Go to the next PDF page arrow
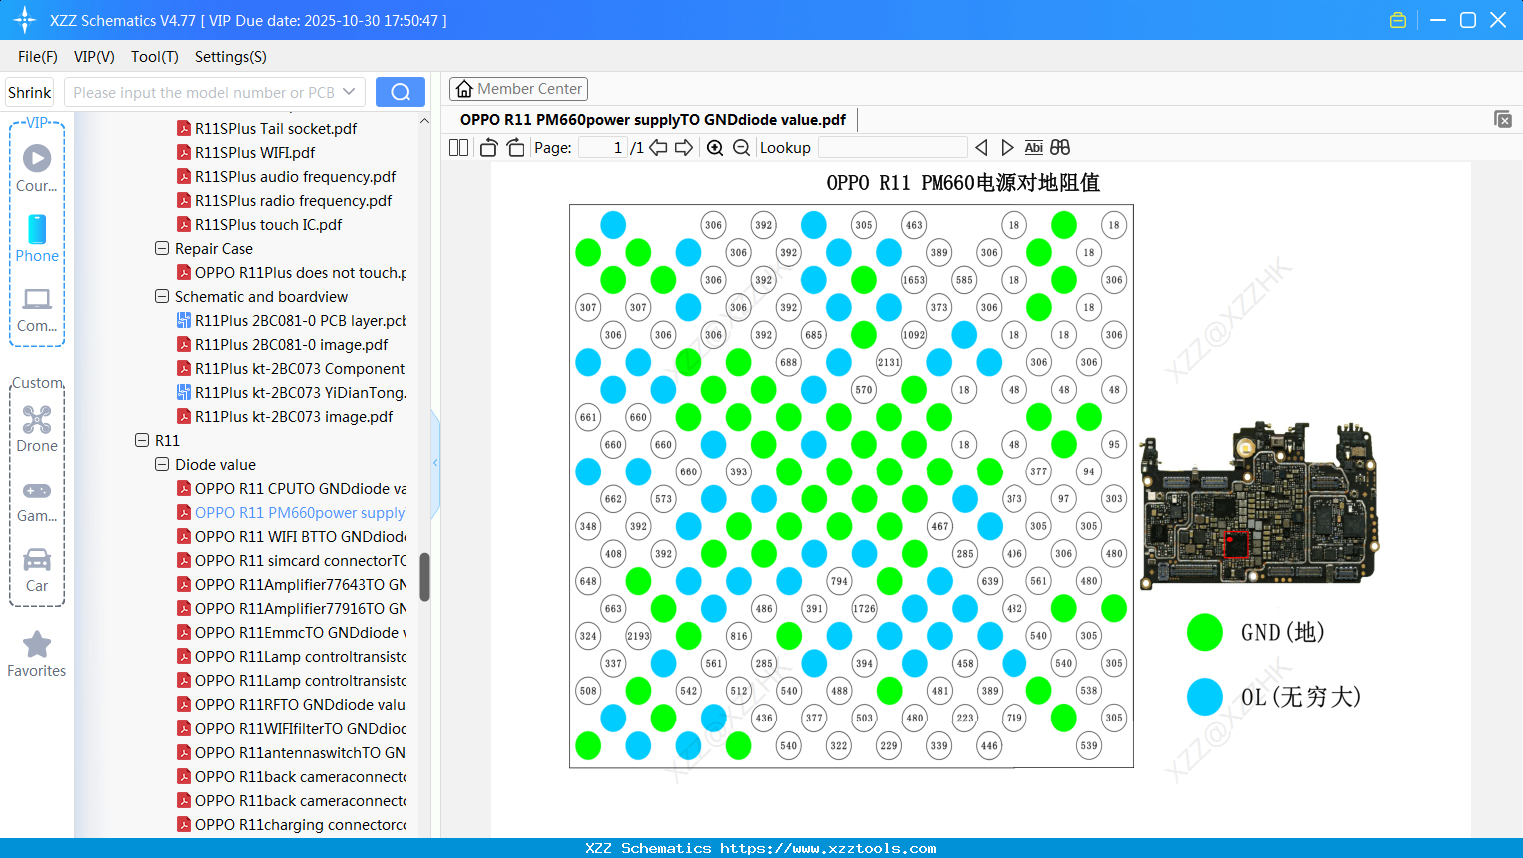The width and height of the screenshot is (1523, 858). (684, 148)
